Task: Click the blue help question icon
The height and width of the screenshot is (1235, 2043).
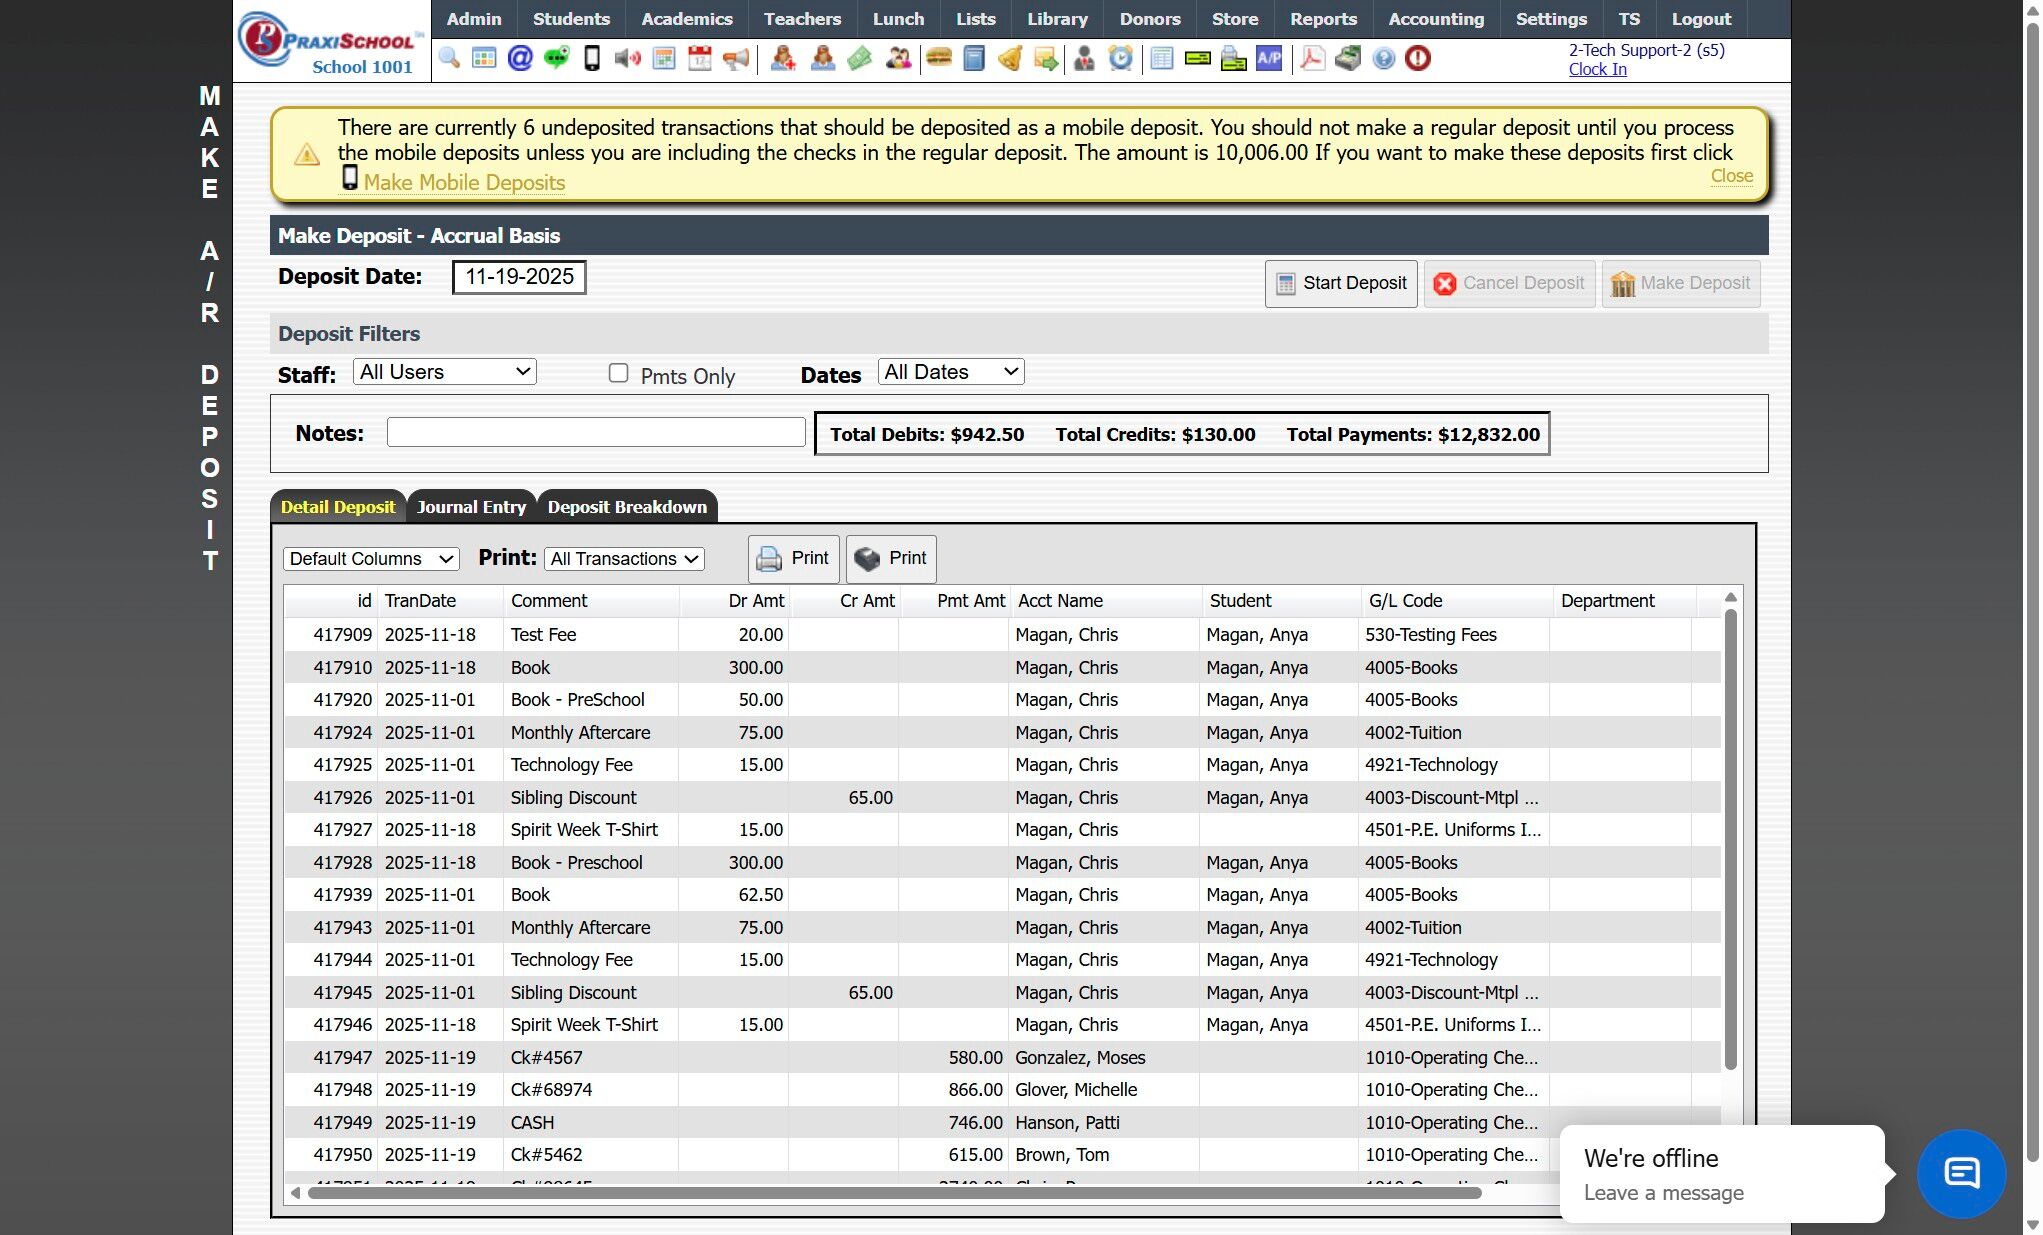Action: [x=1383, y=58]
